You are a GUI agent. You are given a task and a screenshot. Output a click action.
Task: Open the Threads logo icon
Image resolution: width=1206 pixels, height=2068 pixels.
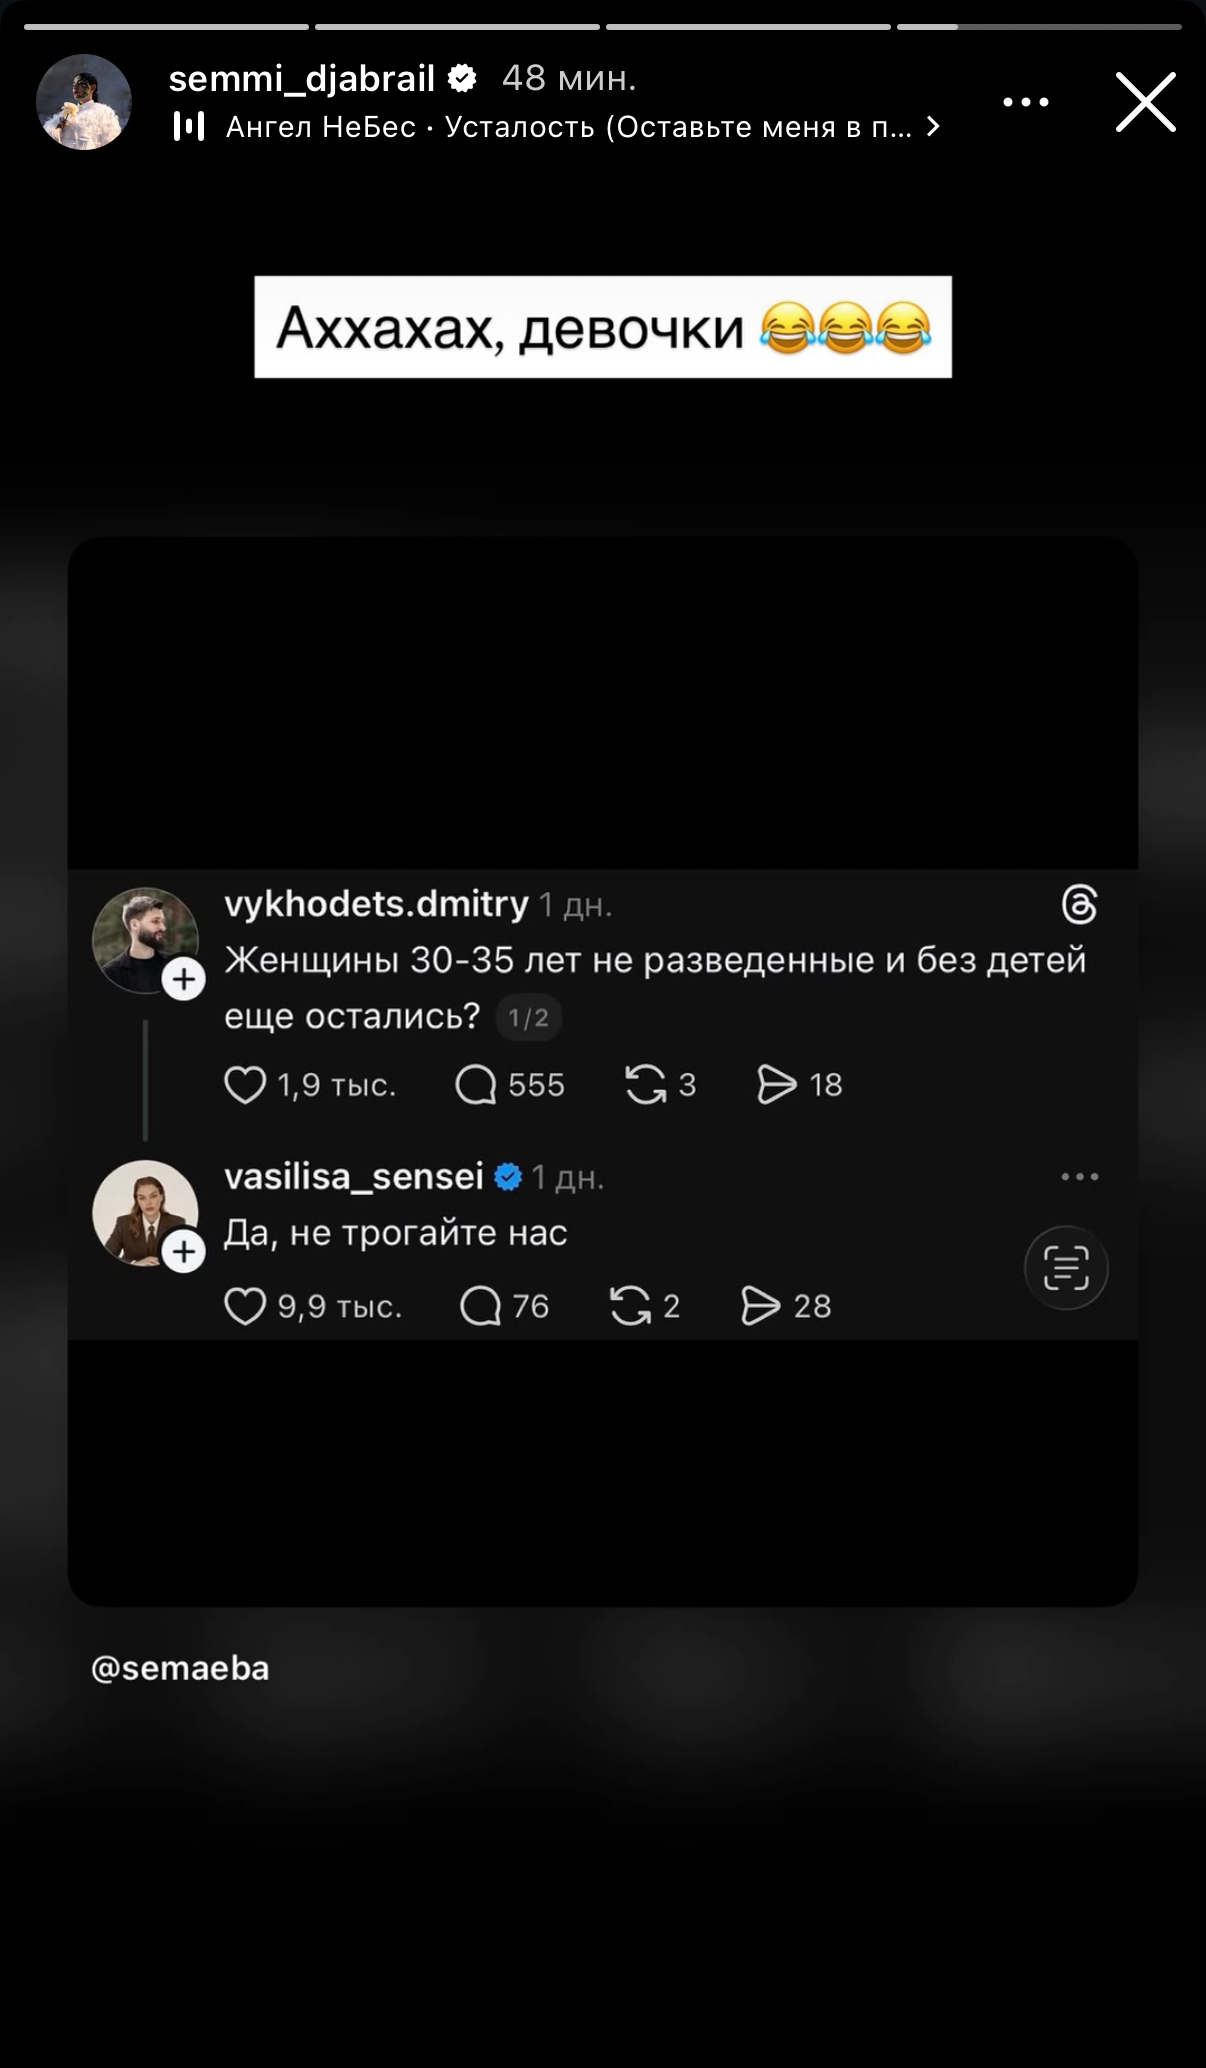[x=1080, y=904]
